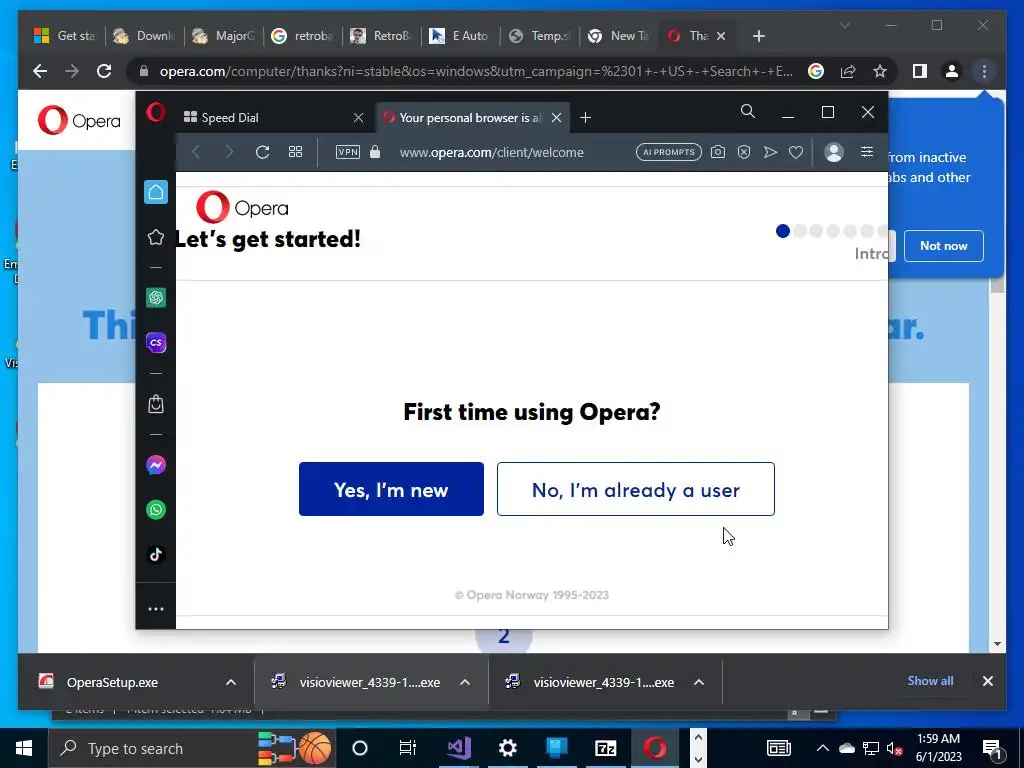Switch to Chrome 'retroba' Google tab

[303, 36]
